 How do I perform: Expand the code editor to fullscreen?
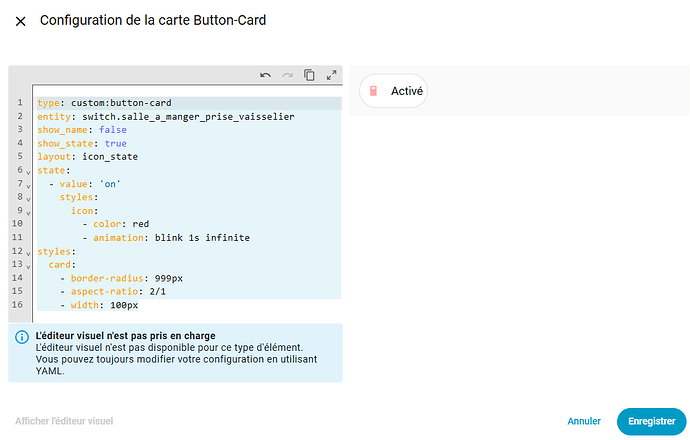coord(331,75)
